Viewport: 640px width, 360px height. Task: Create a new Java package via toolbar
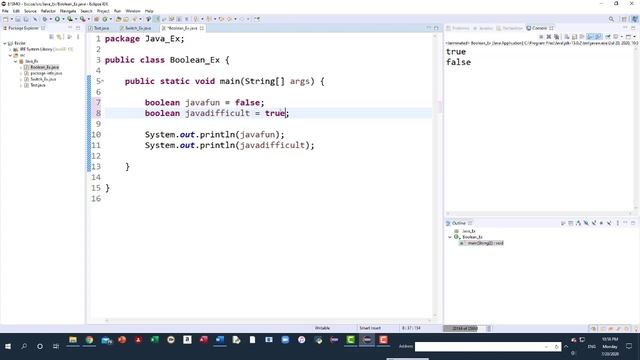click(x=96, y=19)
